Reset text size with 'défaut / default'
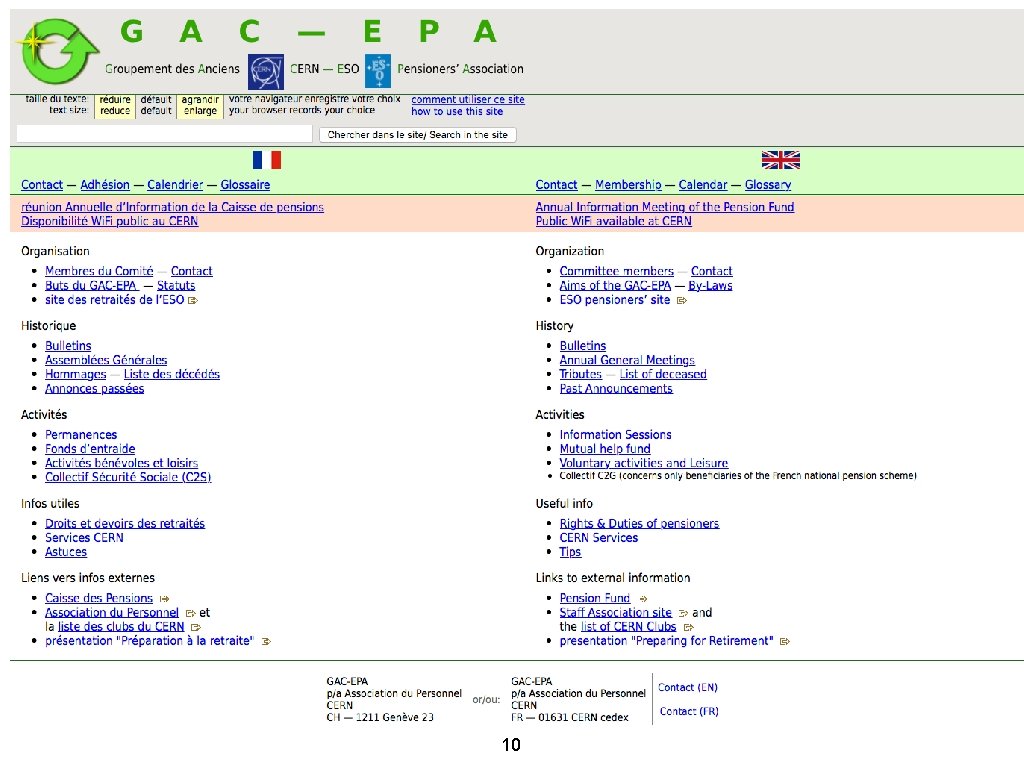Image resolution: width=1024 pixels, height=768 pixels. coord(156,105)
